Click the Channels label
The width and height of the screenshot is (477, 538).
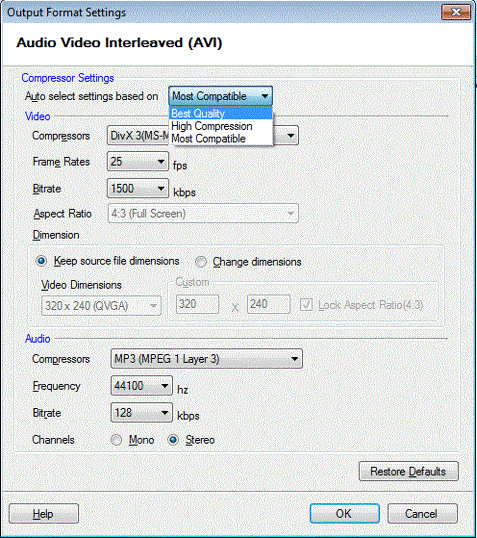pos(53,440)
